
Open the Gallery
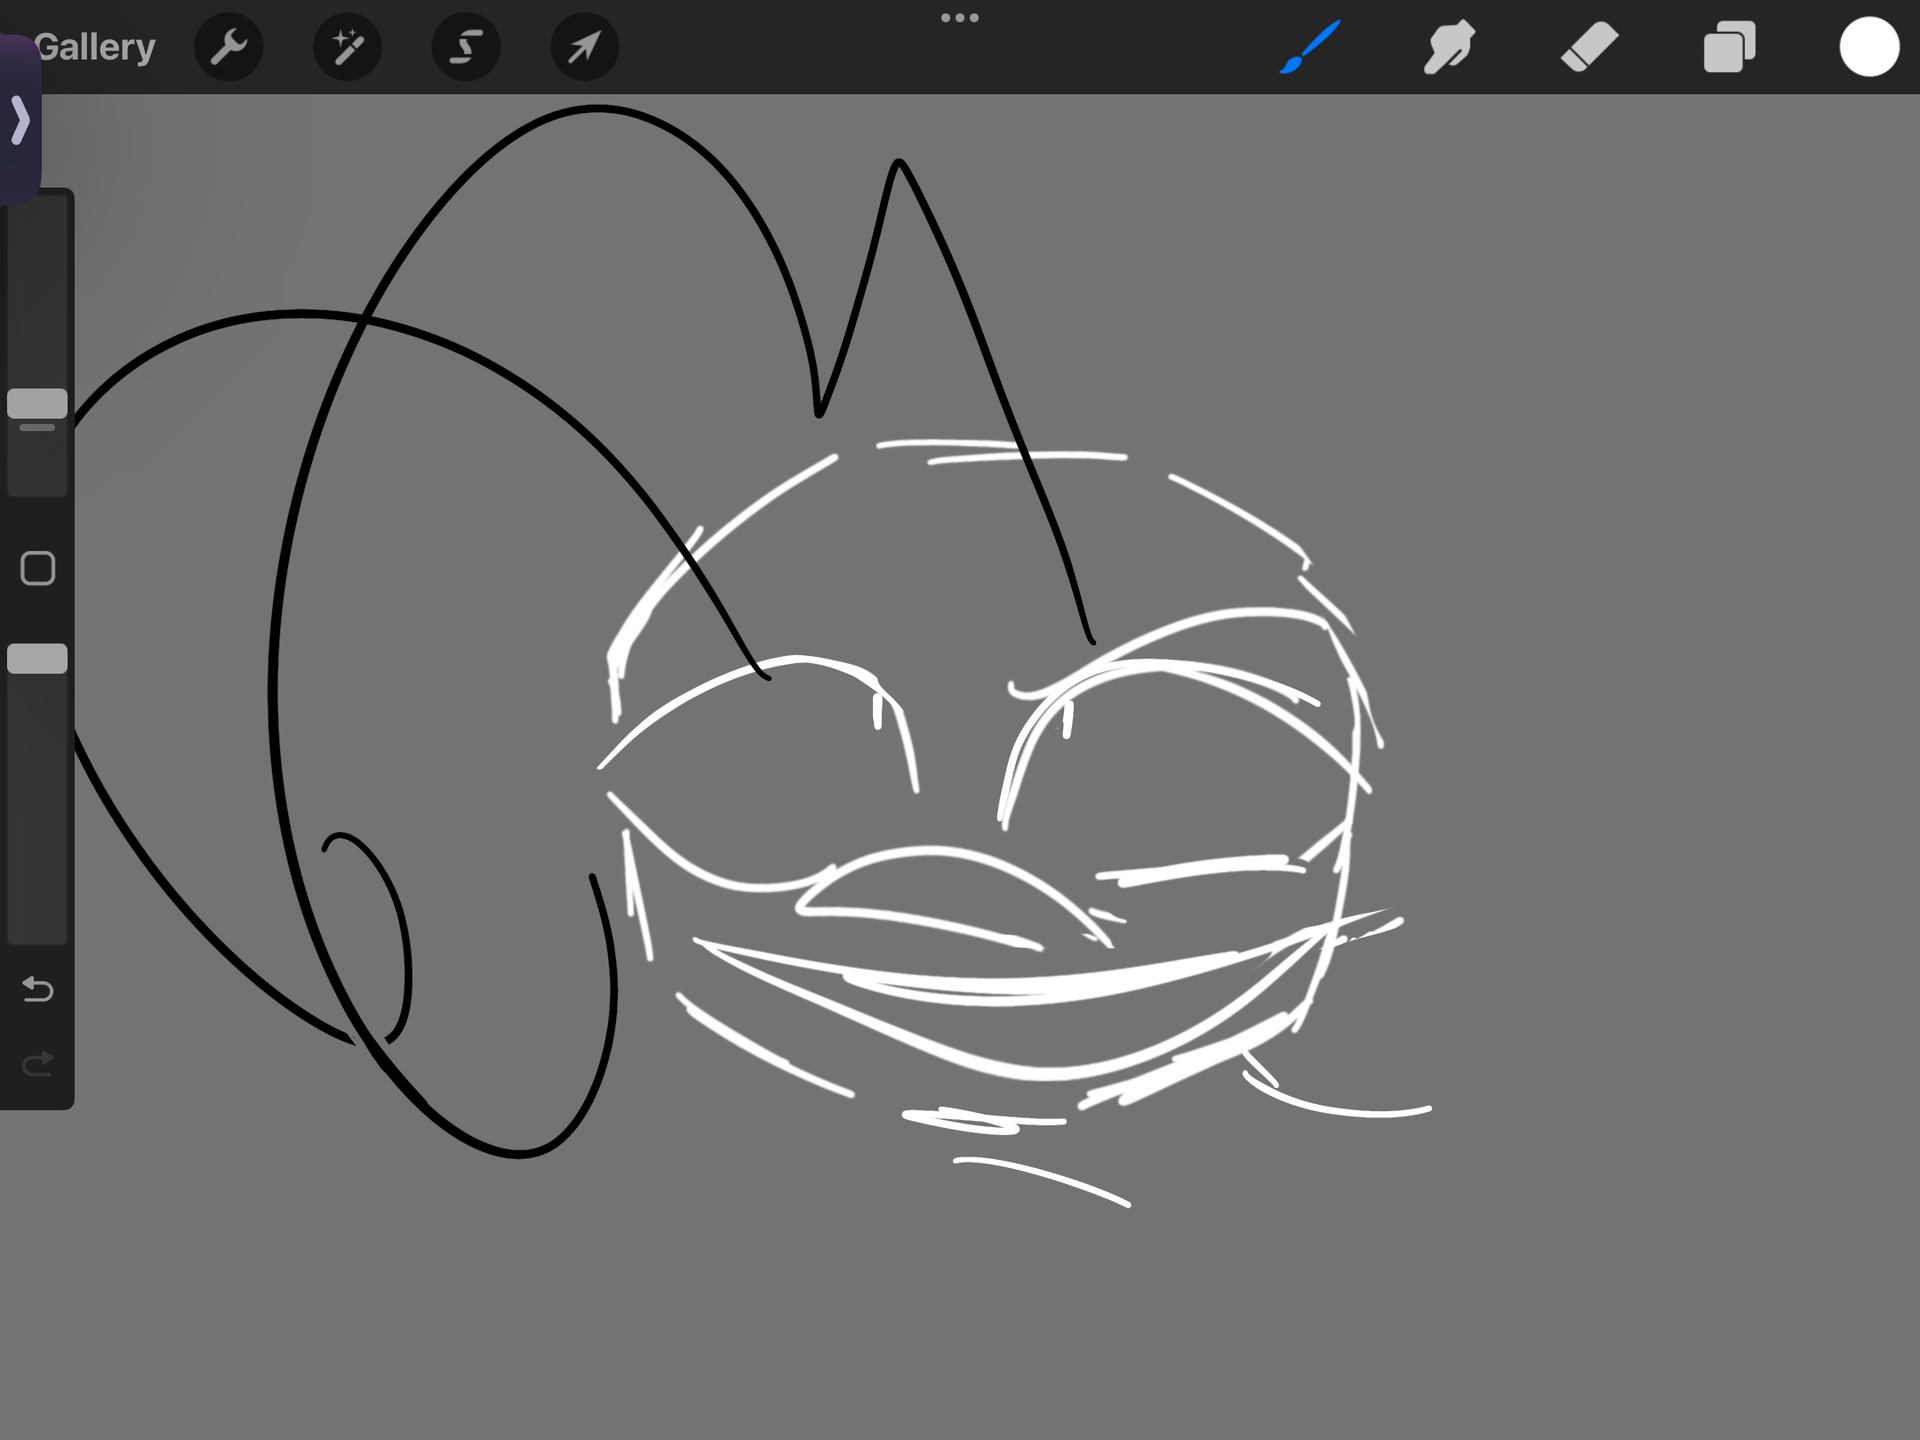[x=95, y=47]
